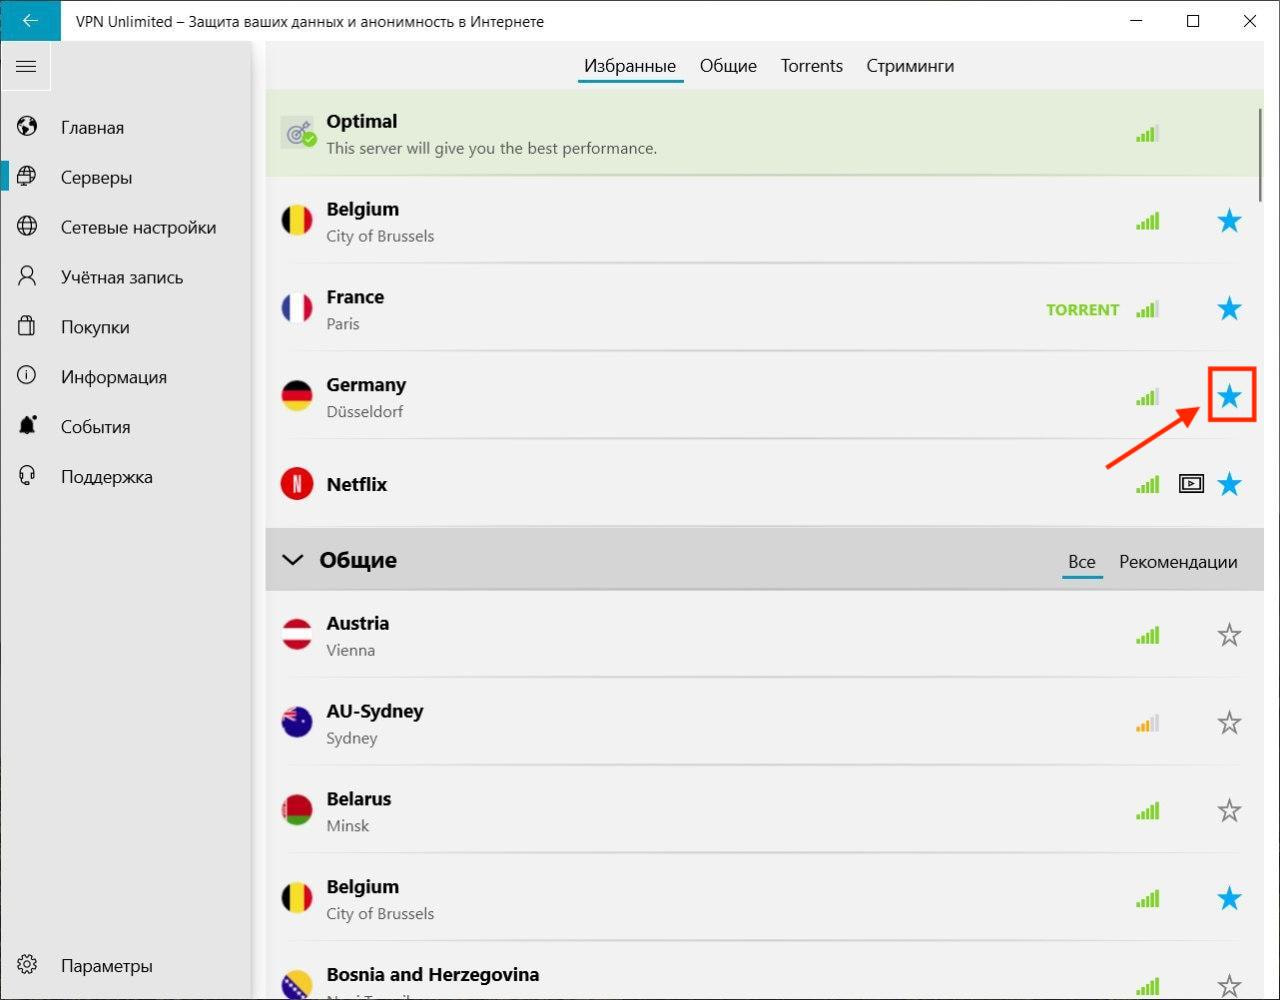
Task: Click the France TORRENT label
Action: point(1082,310)
